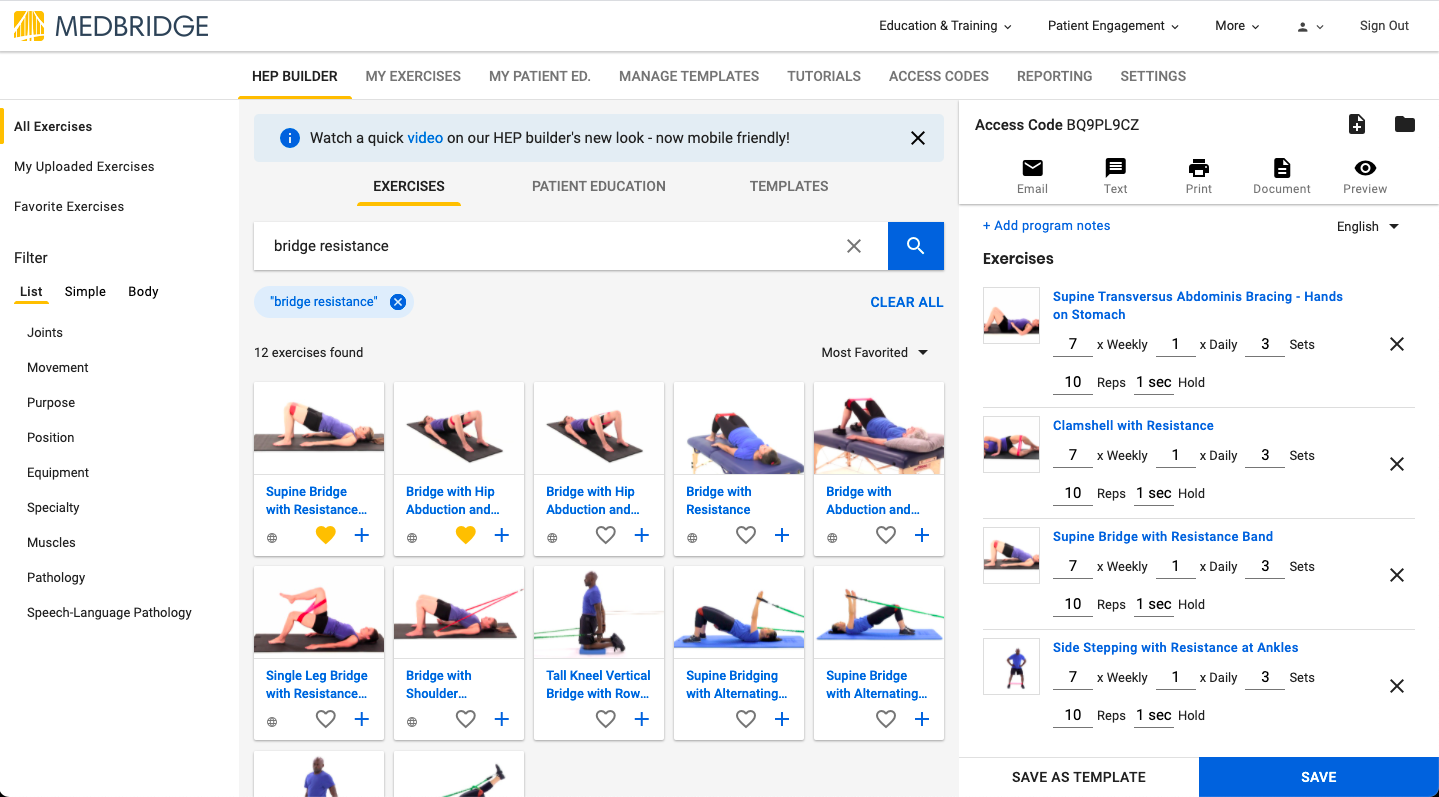The width and height of the screenshot is (1439, 797).
Task: Click the new program document-plus icon
Action: tap(1357, 125)
